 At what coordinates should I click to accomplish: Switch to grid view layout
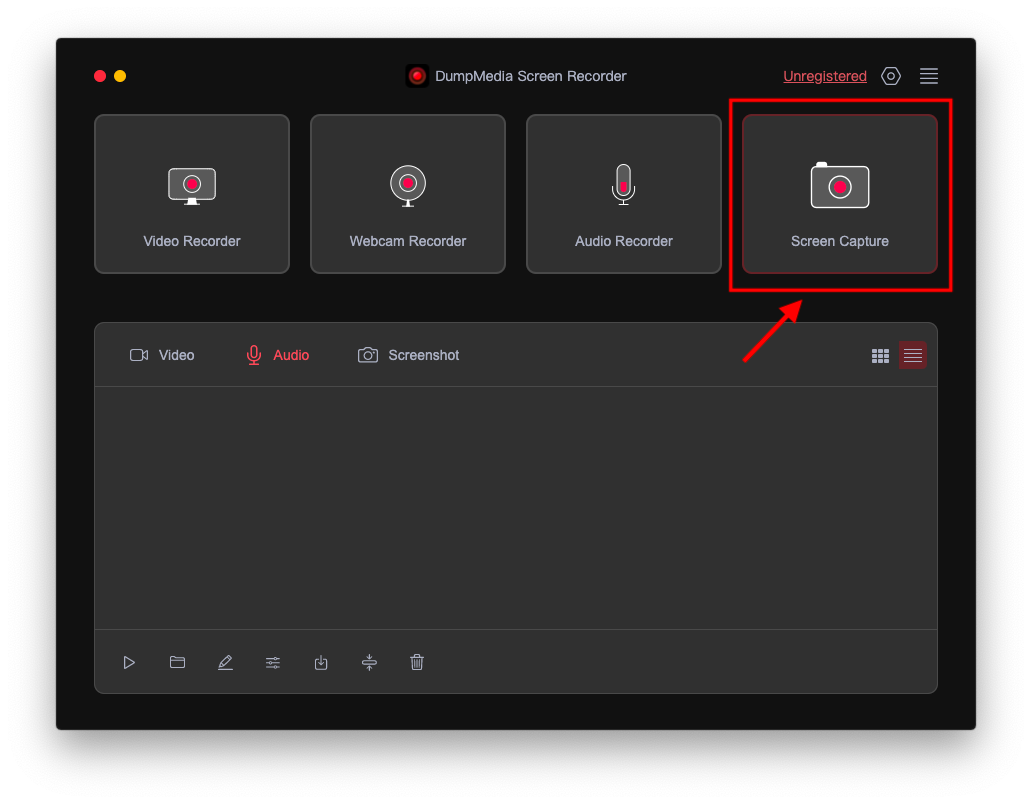(880, 356)
